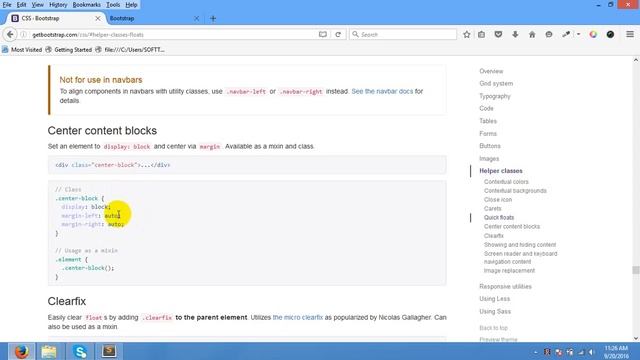The width and height of the screenshot is (640, 360).
Task: Jump to Using Less in the sidebar
Action: [x=494, y=299]
